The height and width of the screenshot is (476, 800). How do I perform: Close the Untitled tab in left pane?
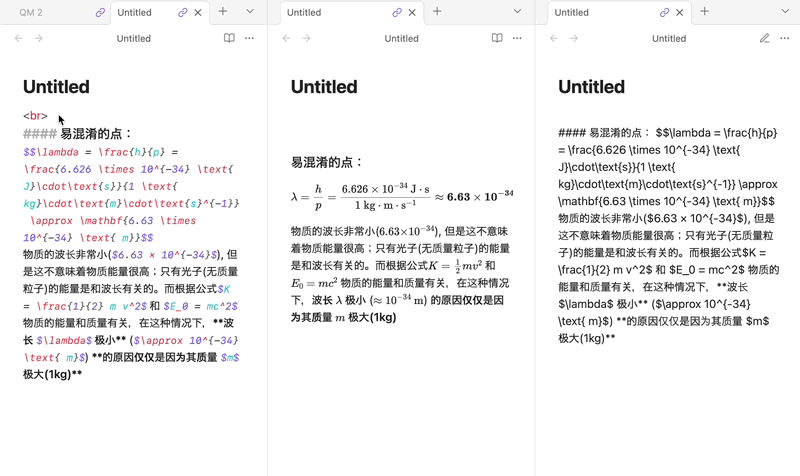198,13
